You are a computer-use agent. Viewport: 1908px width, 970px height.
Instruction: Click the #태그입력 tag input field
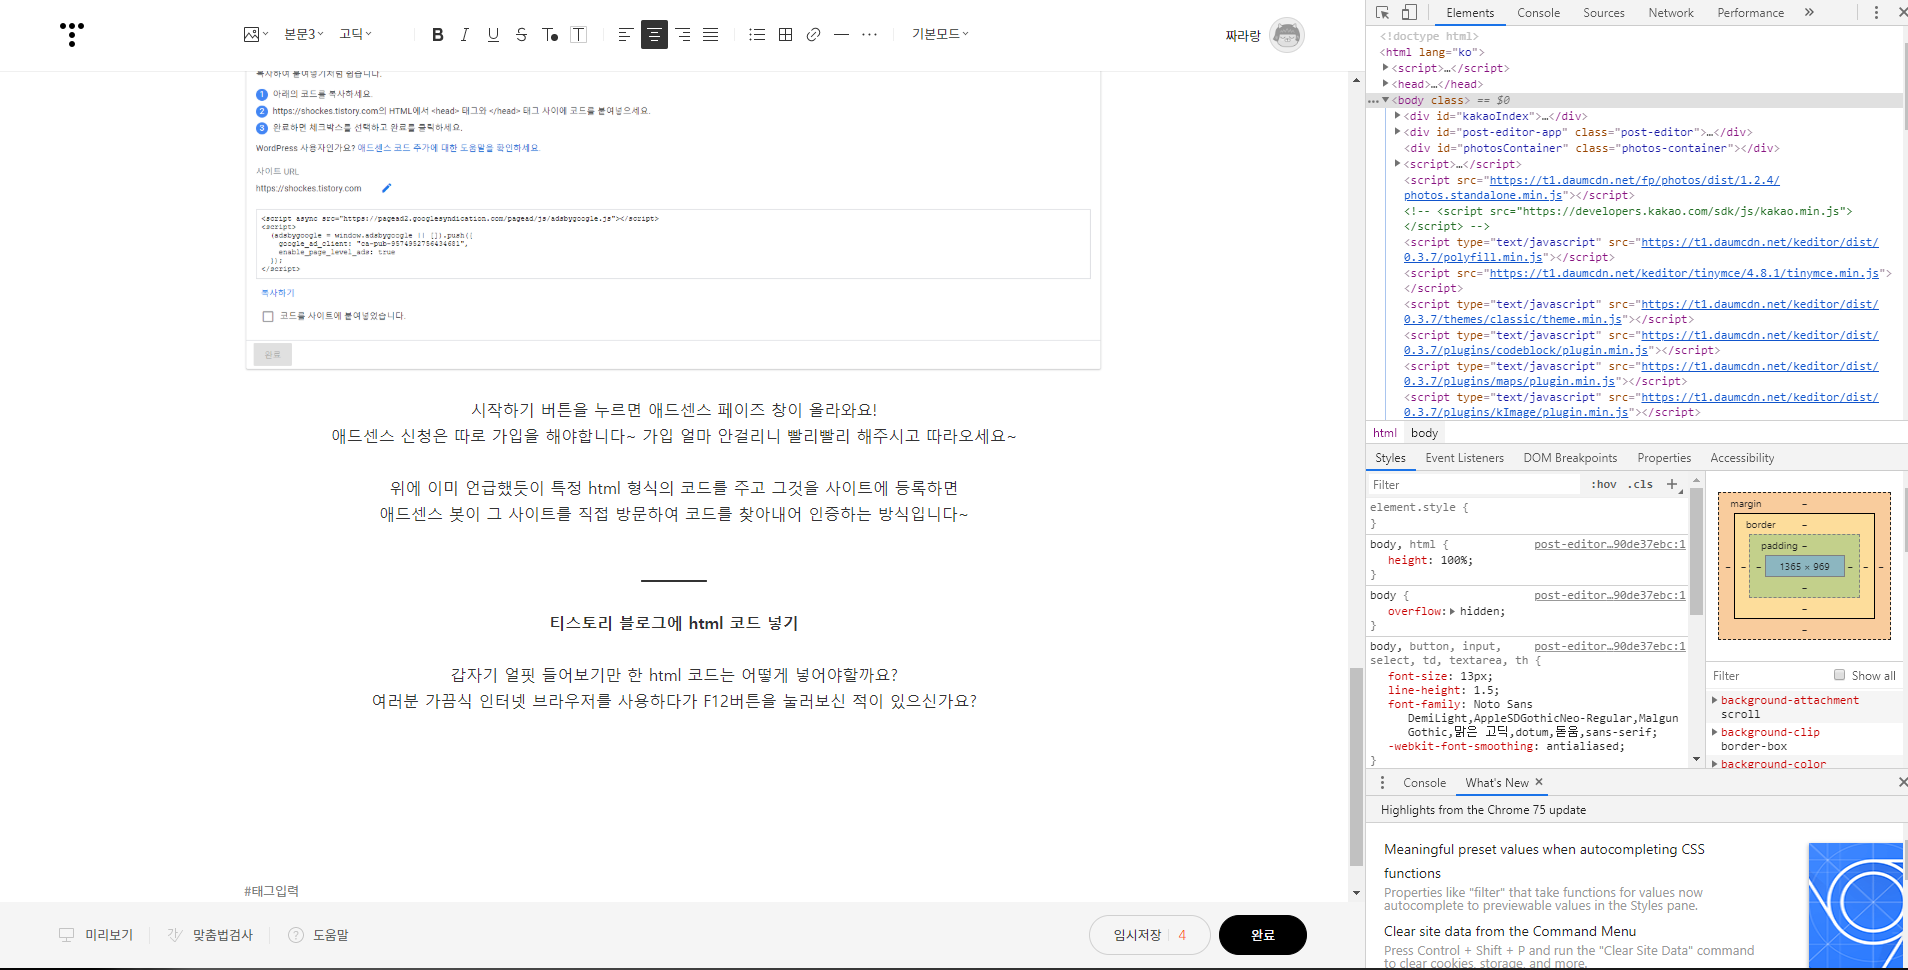click(272, 891)
